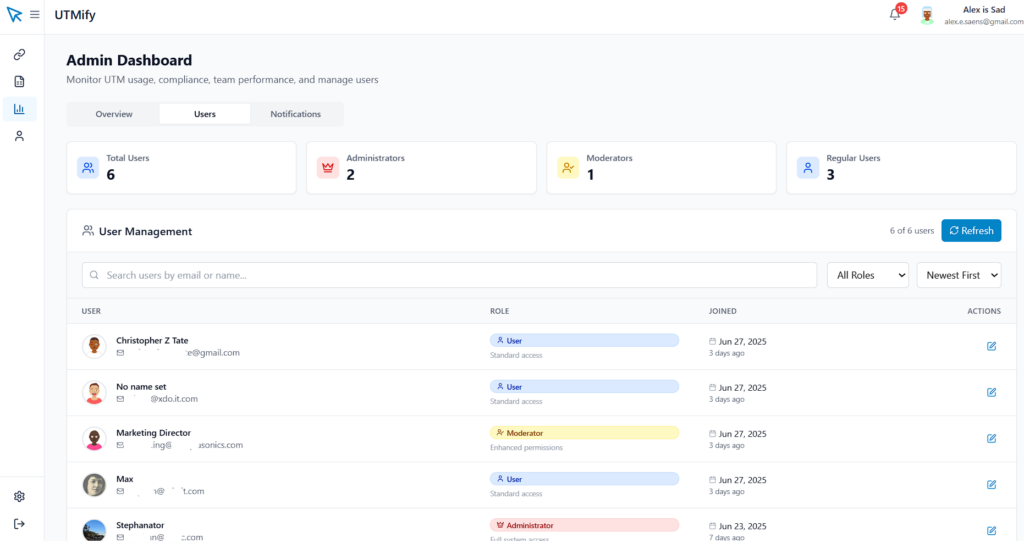1024x543 pixels.
Task: Click the logout icon in sidebar
Action: (20, 524)
